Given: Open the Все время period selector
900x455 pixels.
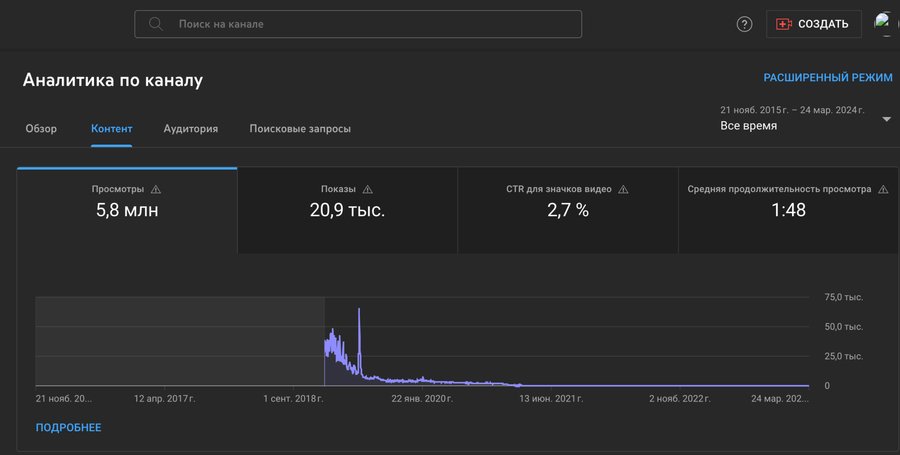Looking at the screenshot, I should [x=748, y=126].
